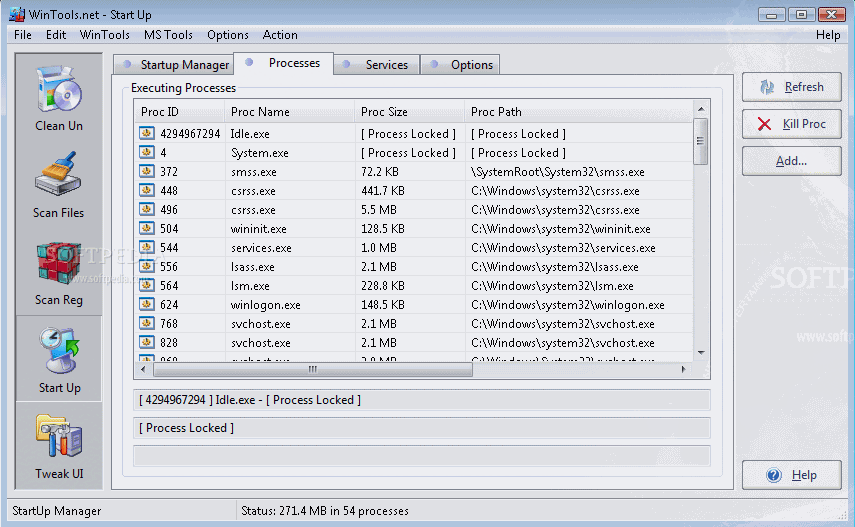
Task: Open the Help menu in menu bar
Action: [x=828, y=35]
